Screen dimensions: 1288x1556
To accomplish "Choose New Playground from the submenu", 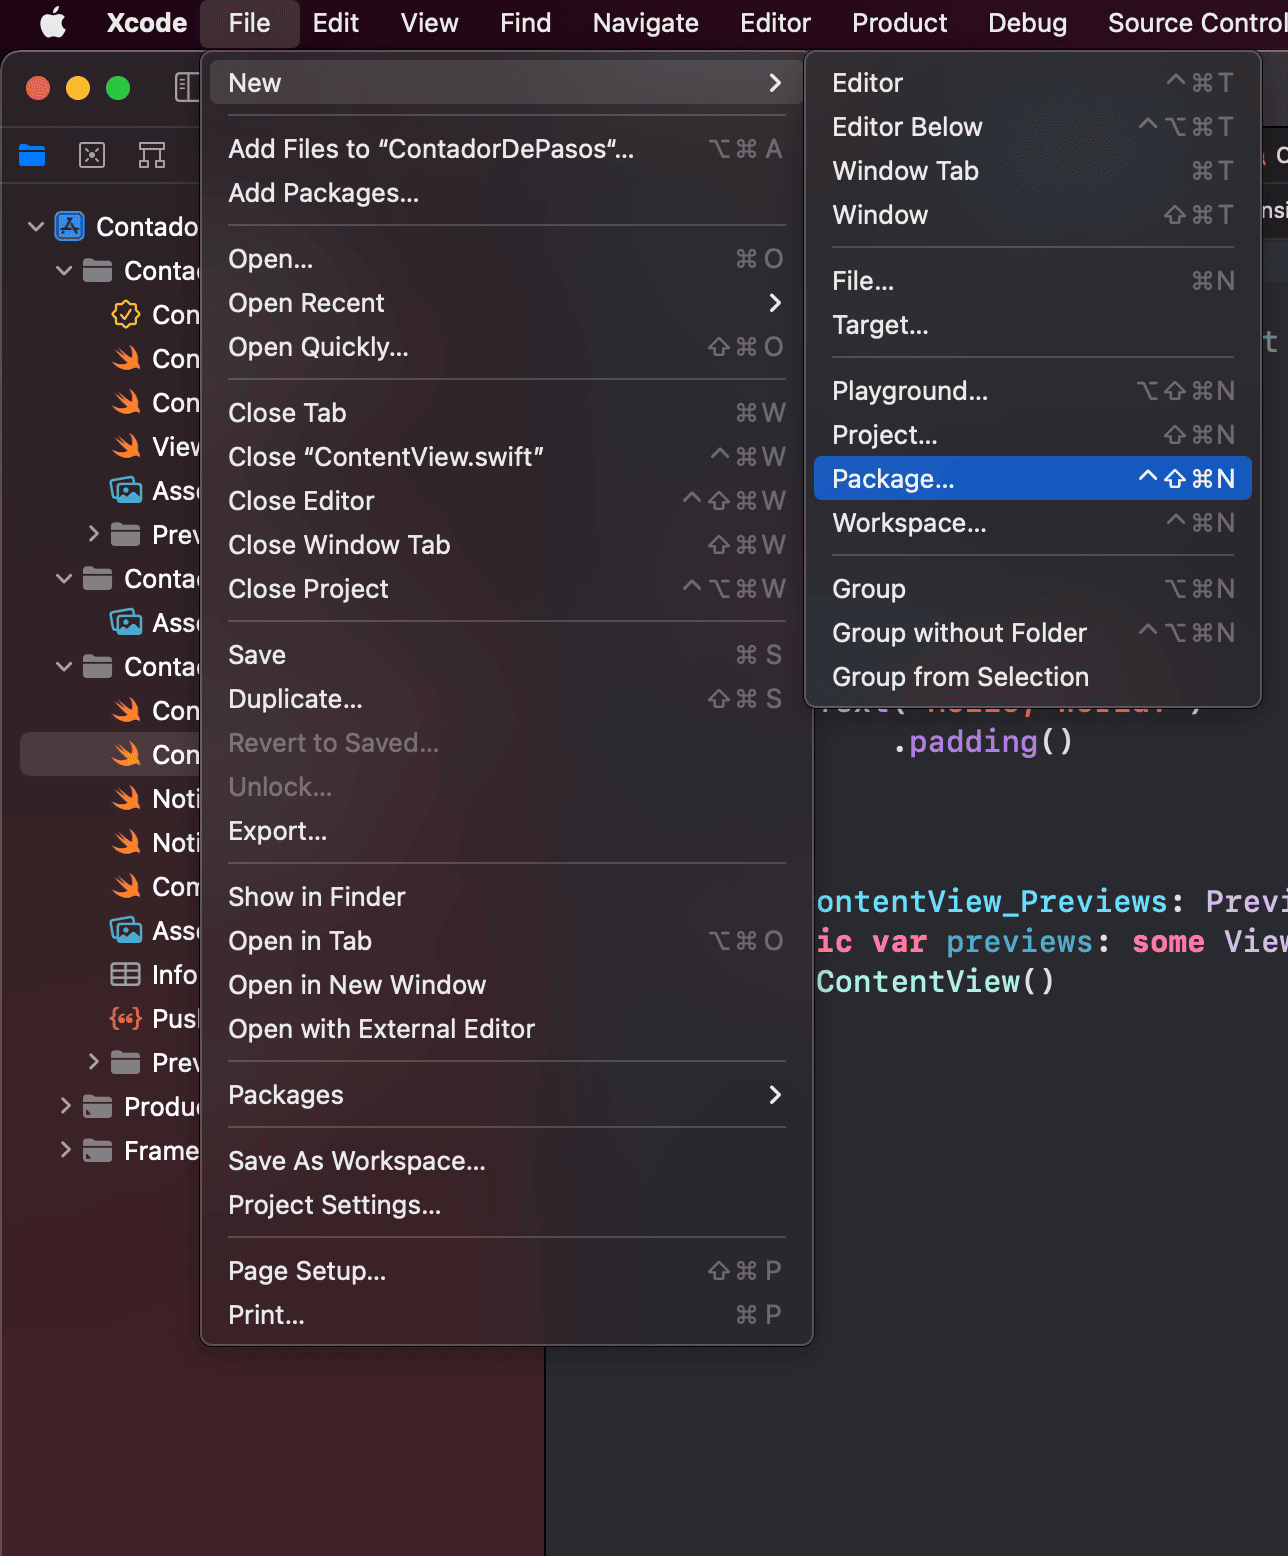I will pyautogui.click(x=1032, y=391).
